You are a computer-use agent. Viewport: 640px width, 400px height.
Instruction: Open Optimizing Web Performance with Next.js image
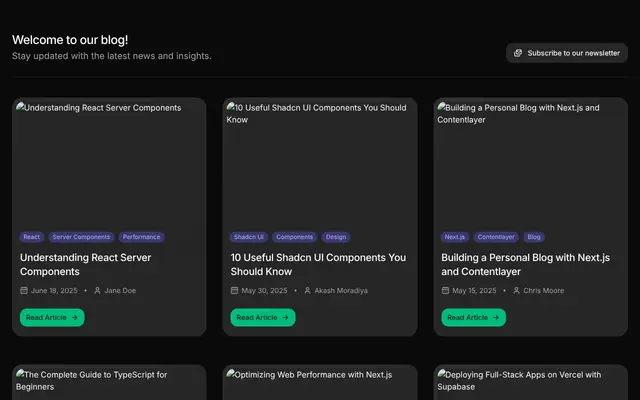(x=320, y=382)
